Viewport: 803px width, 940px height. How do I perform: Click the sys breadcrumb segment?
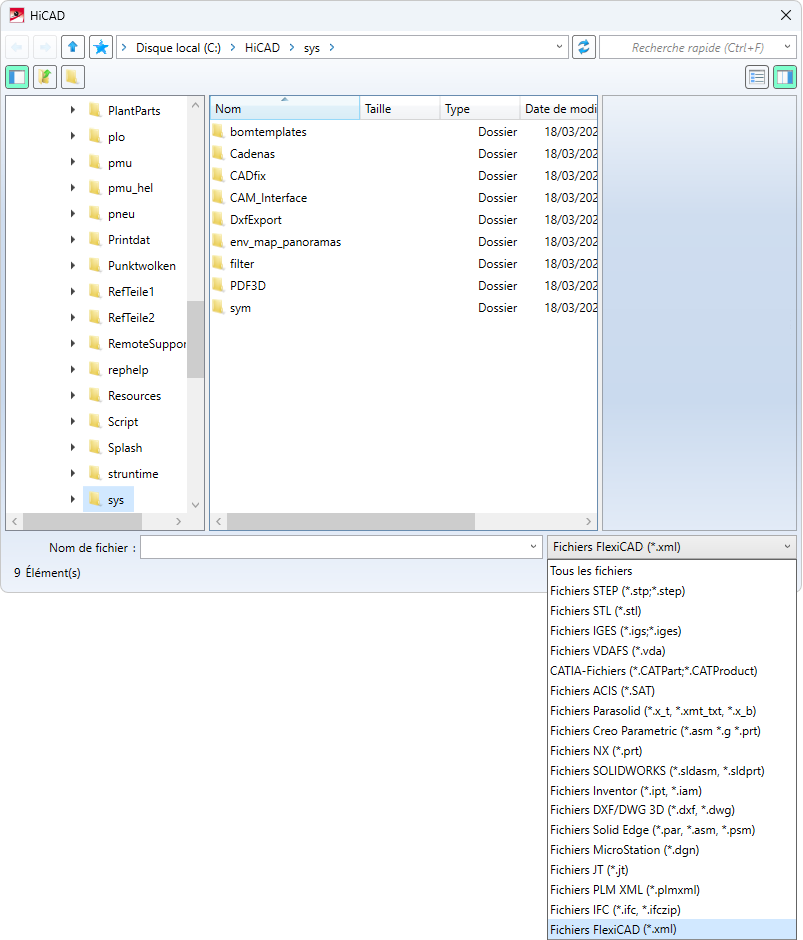[x=311, y=48]
